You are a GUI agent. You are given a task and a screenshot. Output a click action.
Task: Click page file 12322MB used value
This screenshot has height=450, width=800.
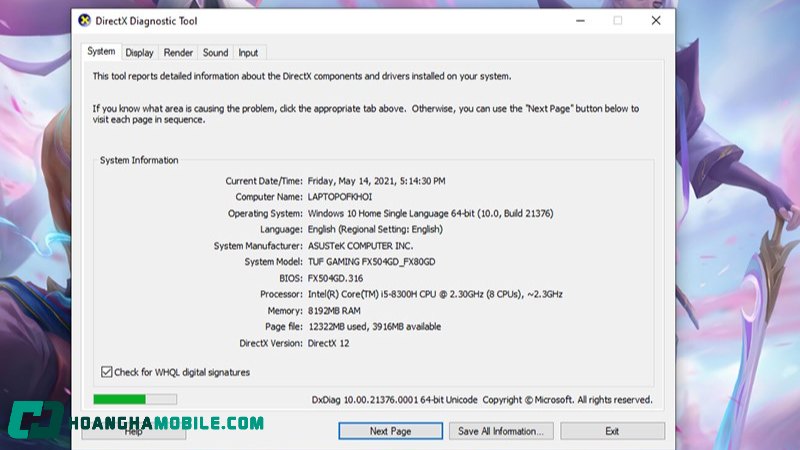click(374, 327)
